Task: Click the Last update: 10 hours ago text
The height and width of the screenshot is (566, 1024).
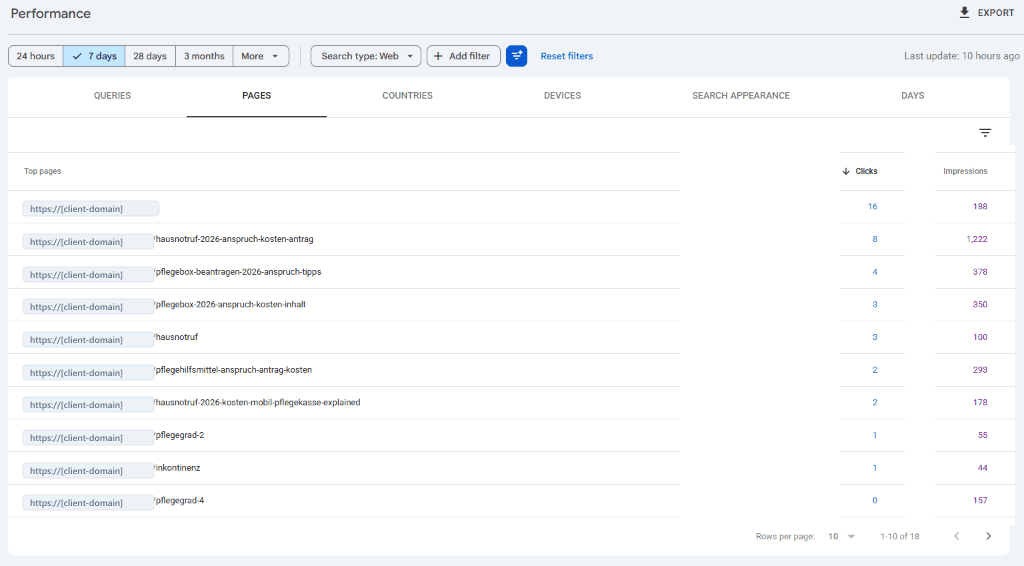Action: 961,56
